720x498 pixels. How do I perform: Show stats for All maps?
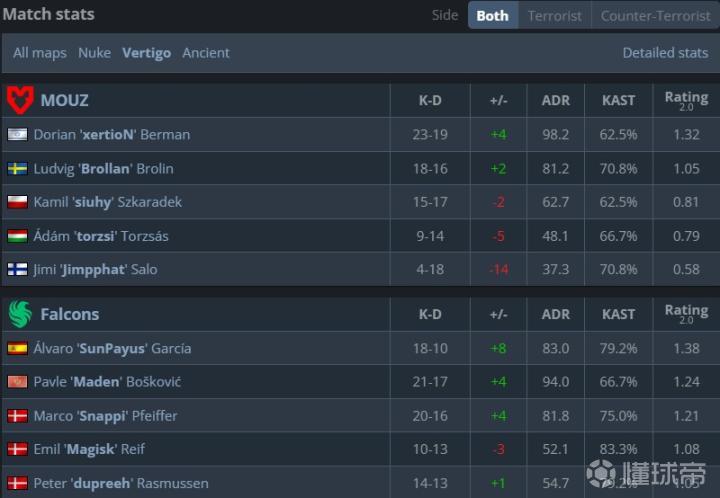pos(40,52)
